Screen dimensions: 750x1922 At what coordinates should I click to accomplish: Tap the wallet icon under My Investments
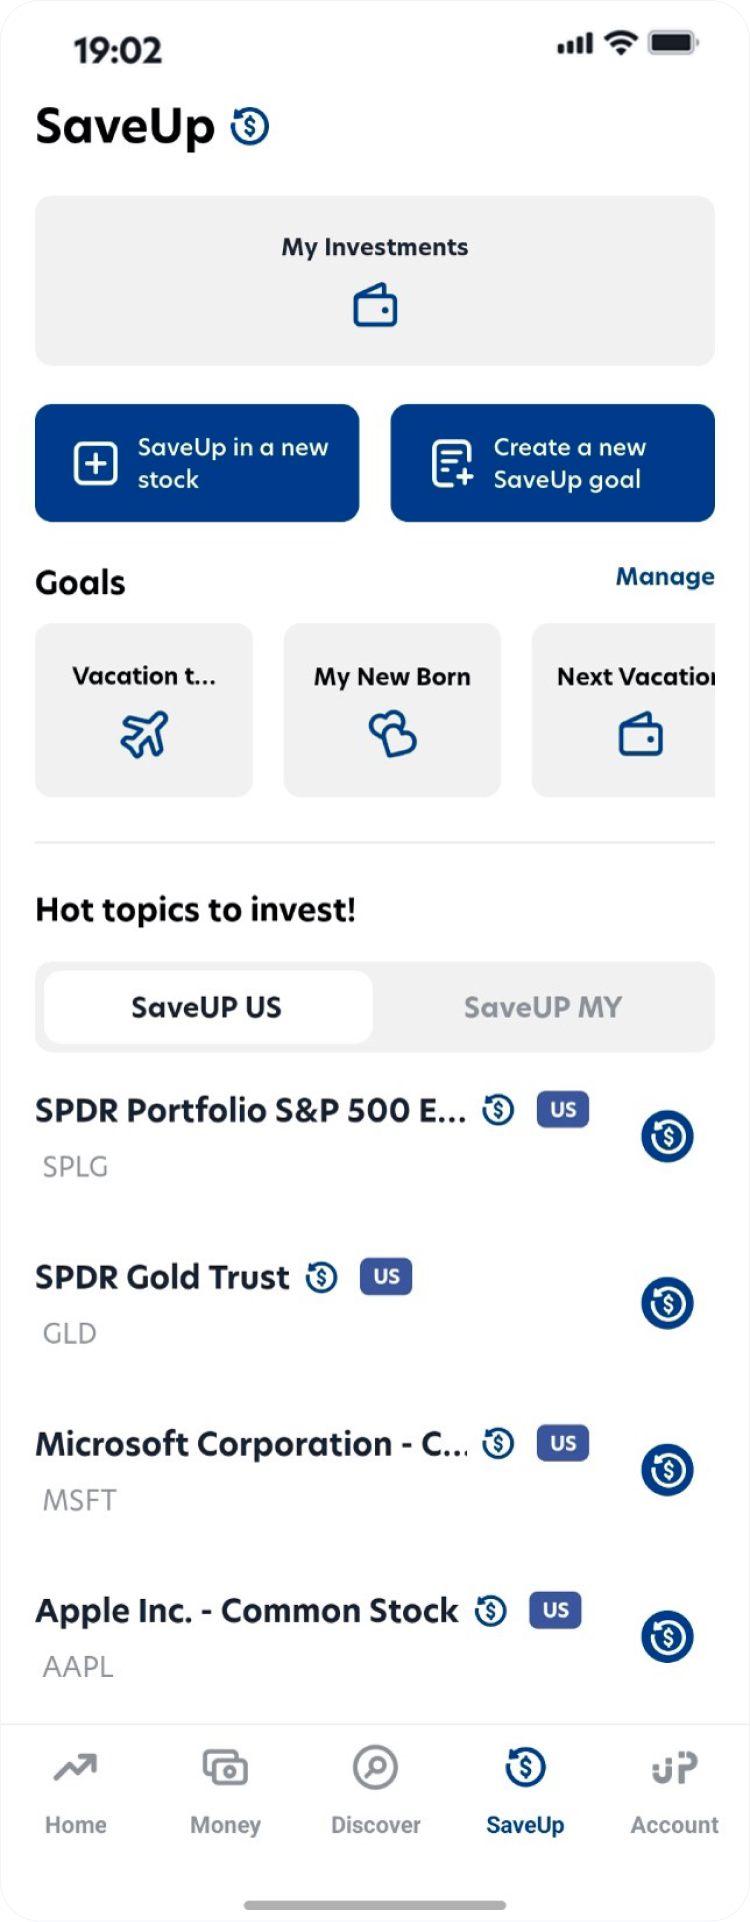click(375, 307)
